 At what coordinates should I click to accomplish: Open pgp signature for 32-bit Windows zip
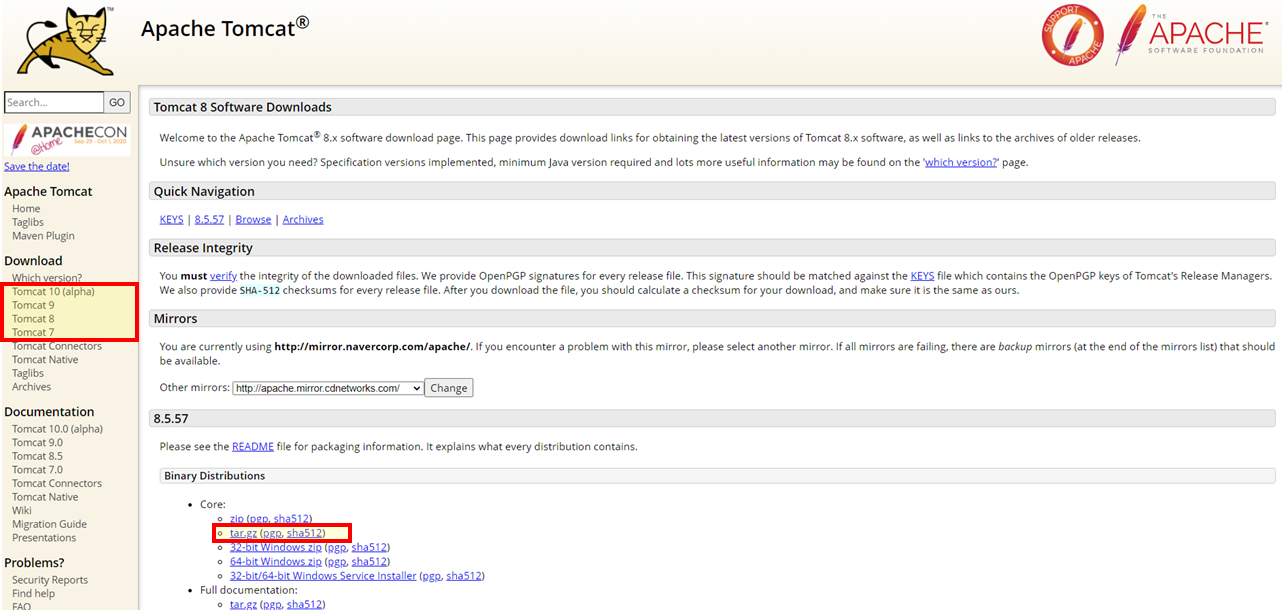(337, 547)
